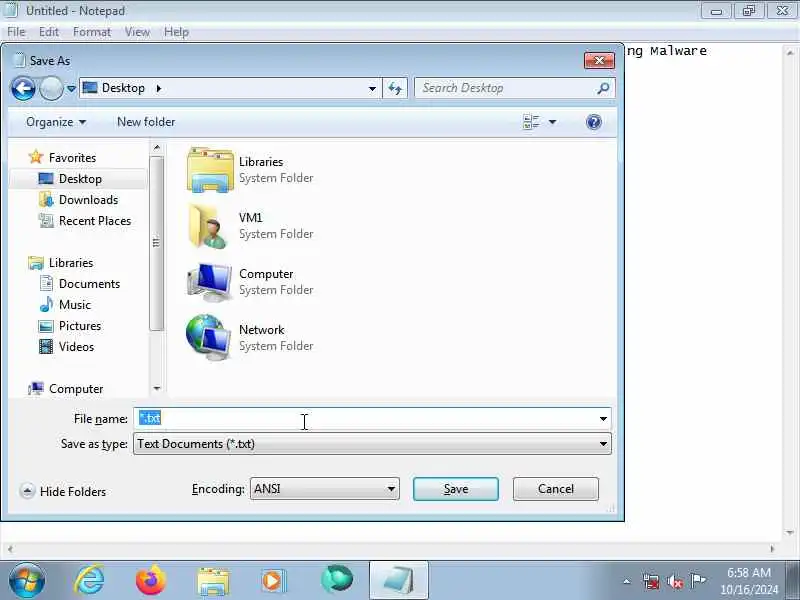Open the Encoding ANSI dropdown
The image size is (800, 600).
pyautogui.click(x=324, y=489)
